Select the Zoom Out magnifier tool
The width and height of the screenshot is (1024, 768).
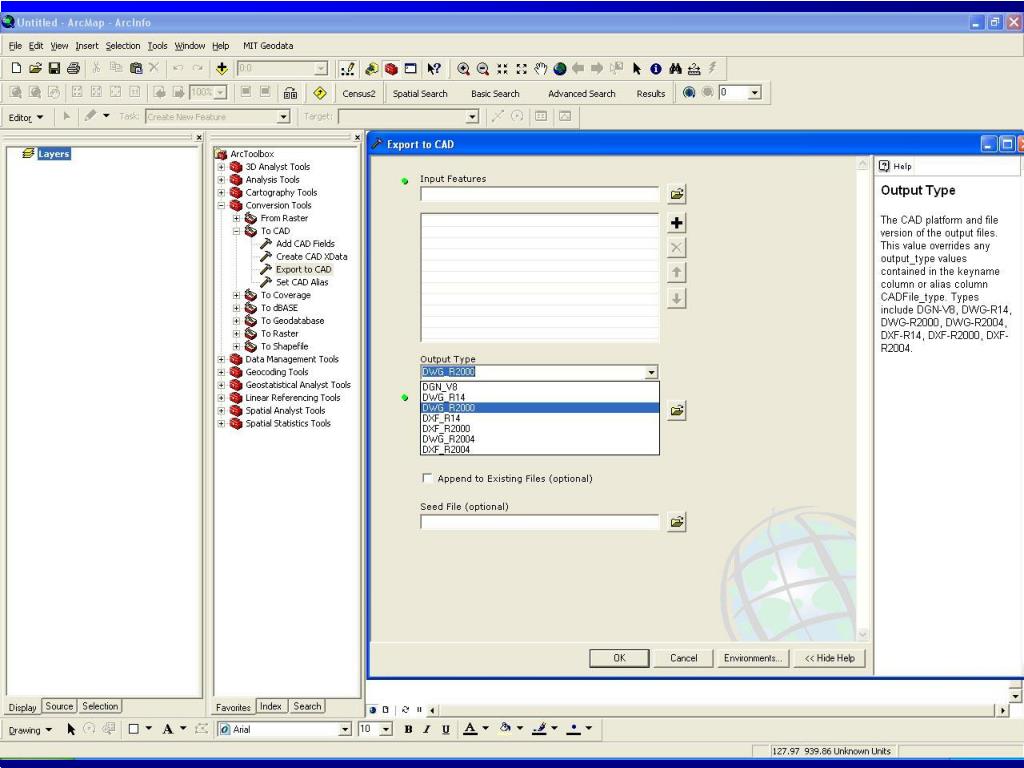(483, 69)
